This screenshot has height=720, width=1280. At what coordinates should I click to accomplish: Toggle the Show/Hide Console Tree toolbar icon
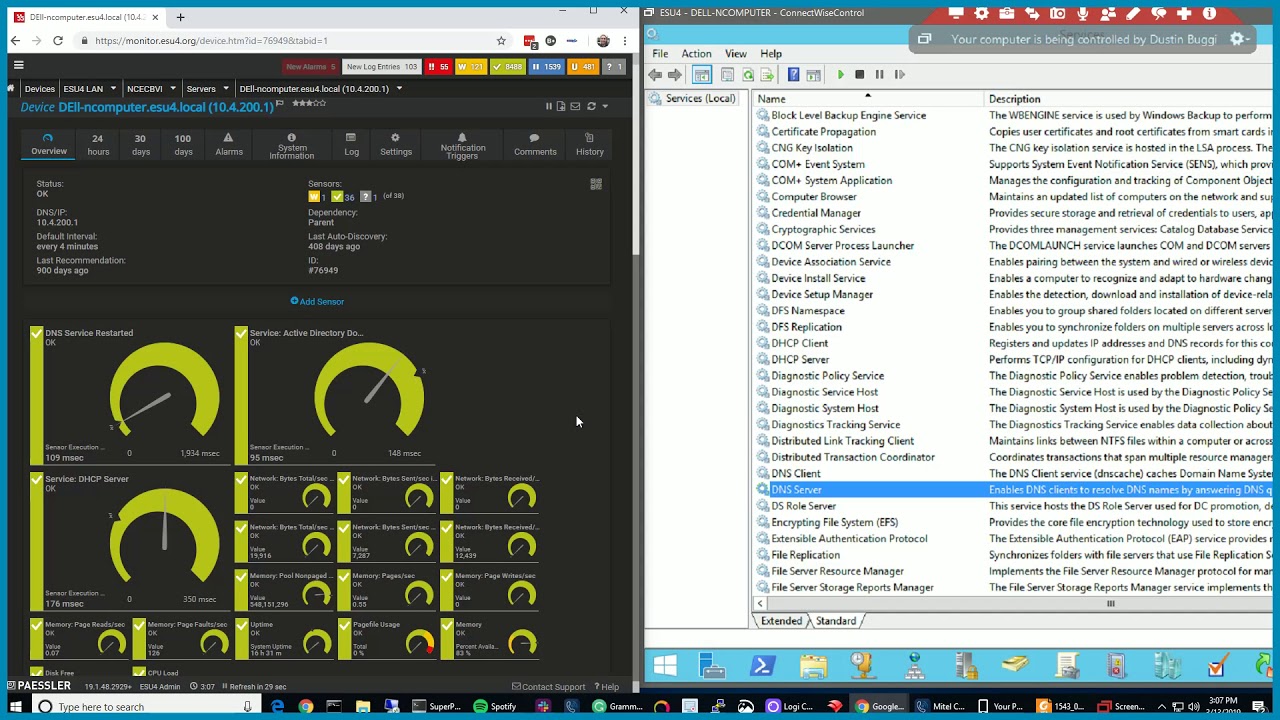coord(702,75)
